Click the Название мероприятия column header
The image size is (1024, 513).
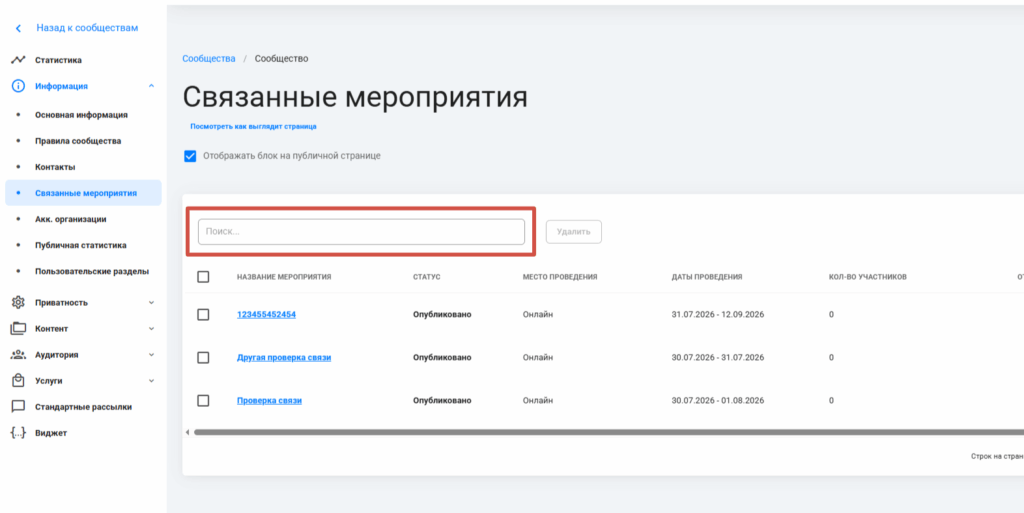pyautogui.click(x=284, y=277)
